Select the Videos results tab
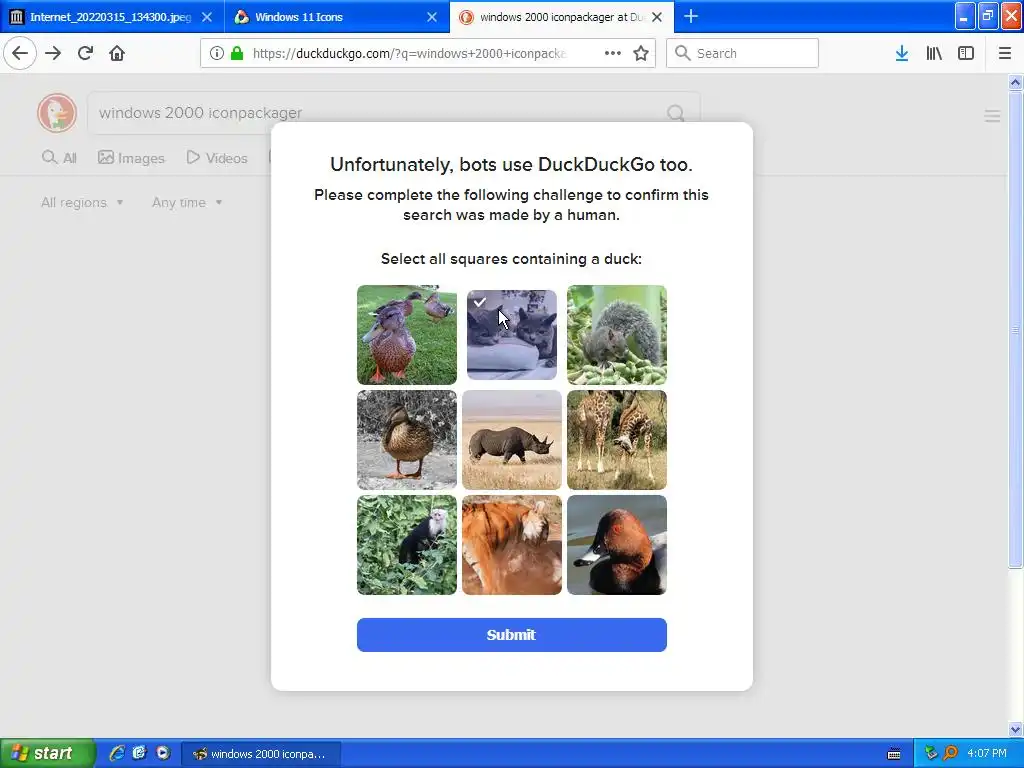Image resolution: width=1024 pixels, height=768 pixels. 217,158
